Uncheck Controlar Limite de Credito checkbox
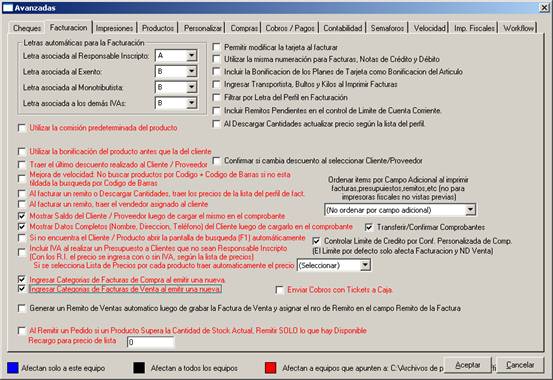553x380 pixels. (316, 241)
